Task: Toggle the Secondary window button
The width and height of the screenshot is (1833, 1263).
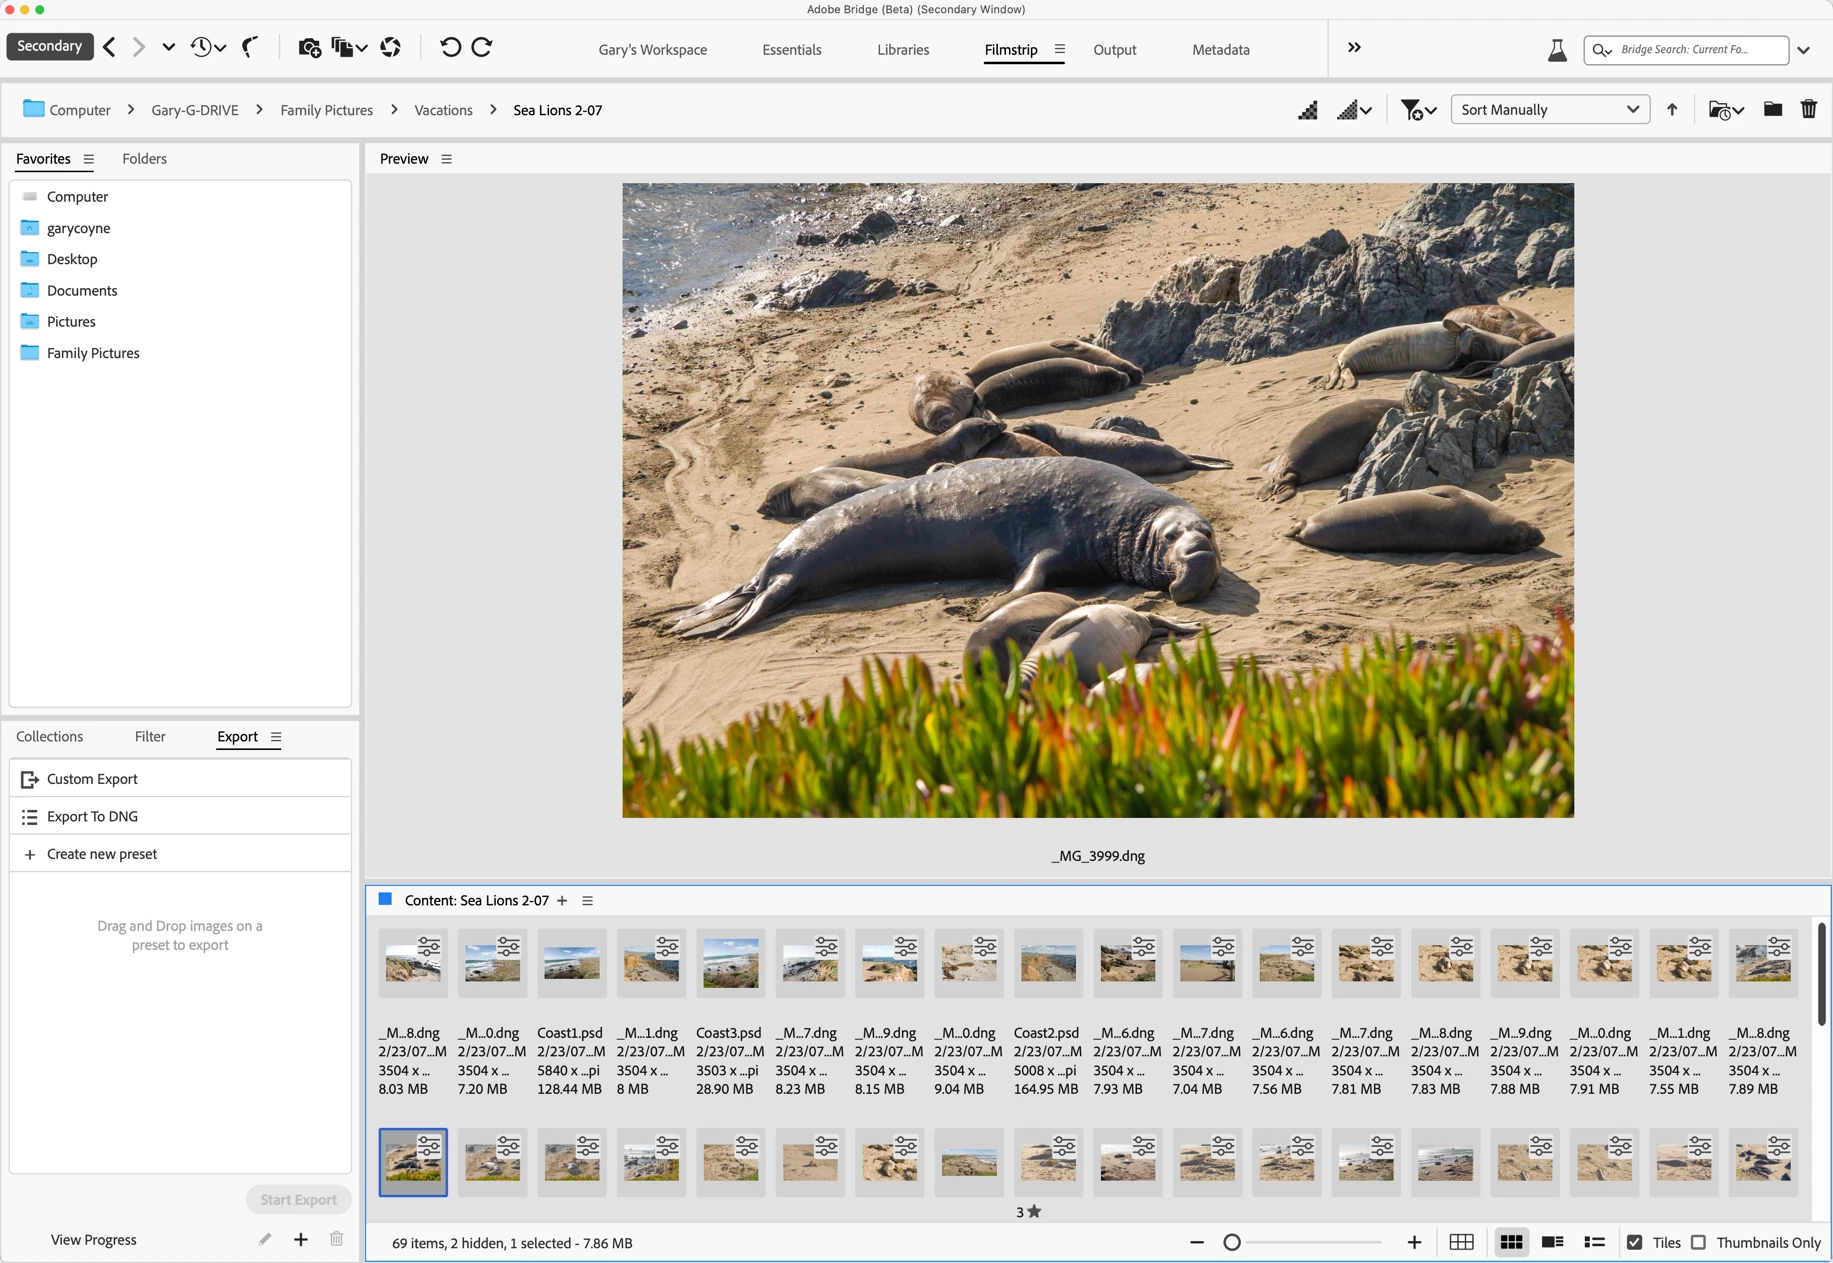Action: click(50, 47)
